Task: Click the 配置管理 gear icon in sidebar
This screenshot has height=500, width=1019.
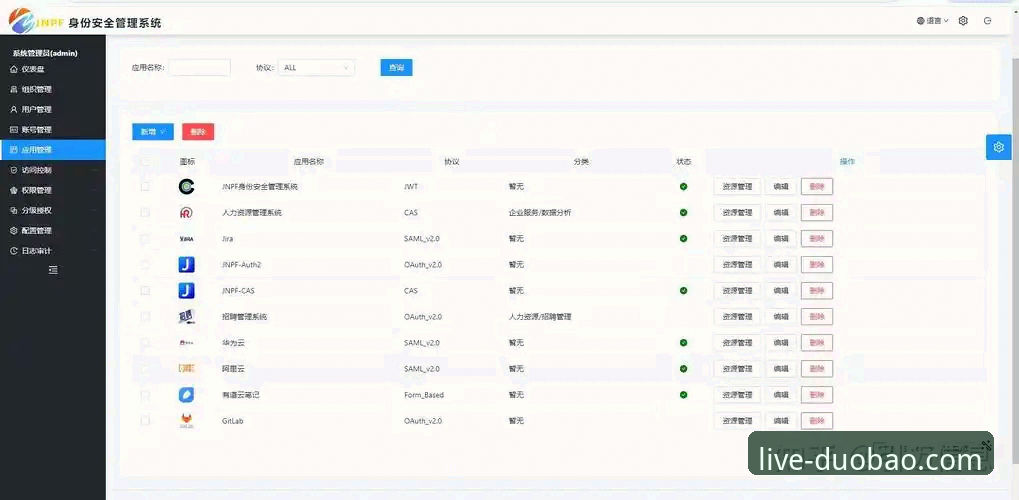Action: coord(14,230)
